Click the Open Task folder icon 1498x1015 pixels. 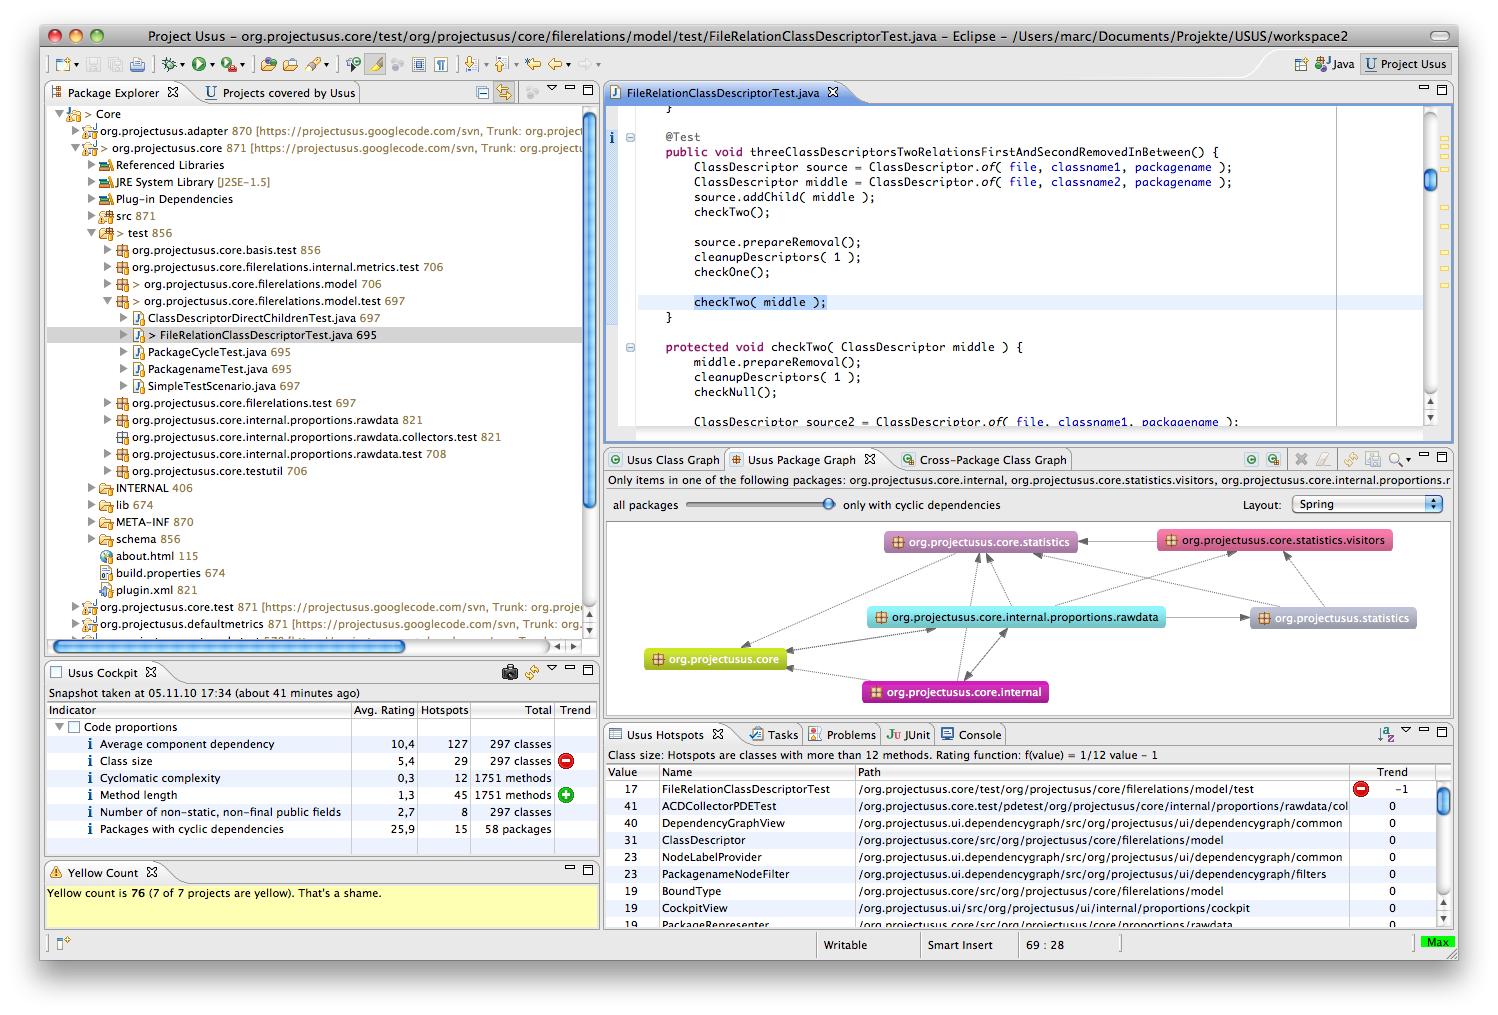coord(290,64)
